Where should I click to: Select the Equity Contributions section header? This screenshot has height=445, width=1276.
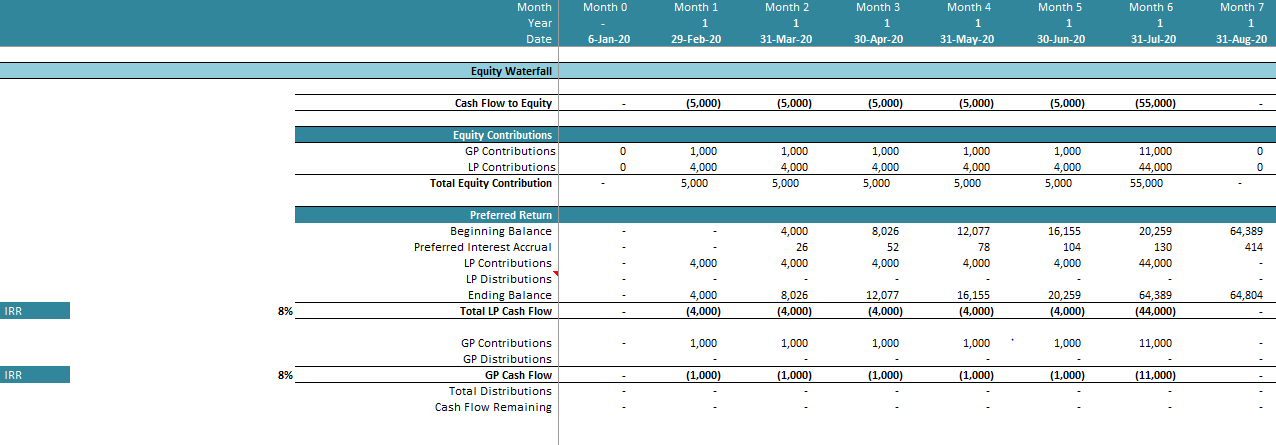point(502,135)
